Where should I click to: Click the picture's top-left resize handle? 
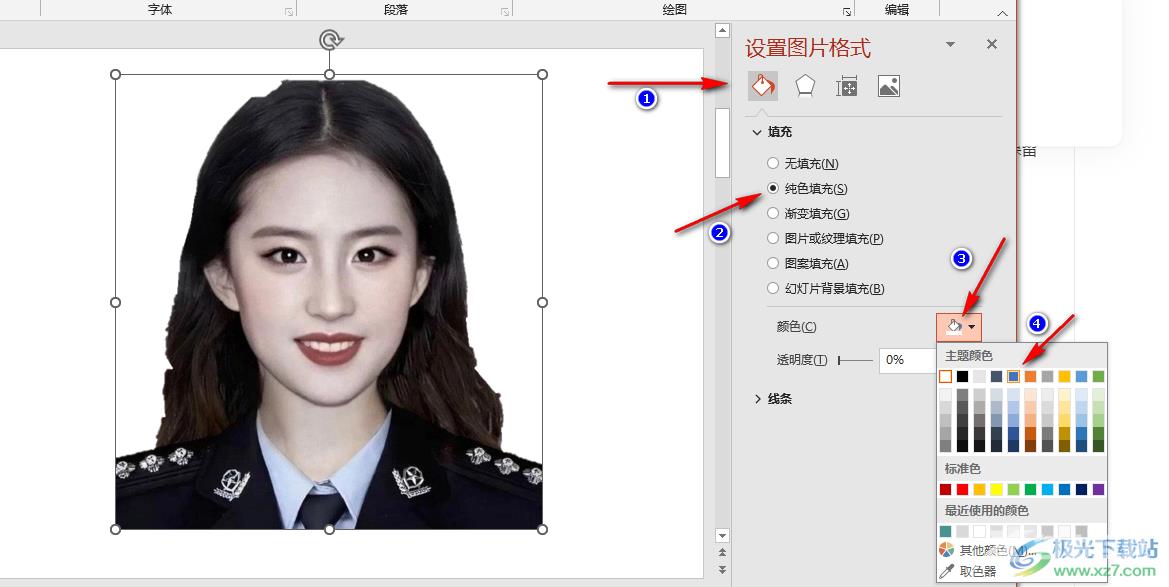tap(116, 75)
